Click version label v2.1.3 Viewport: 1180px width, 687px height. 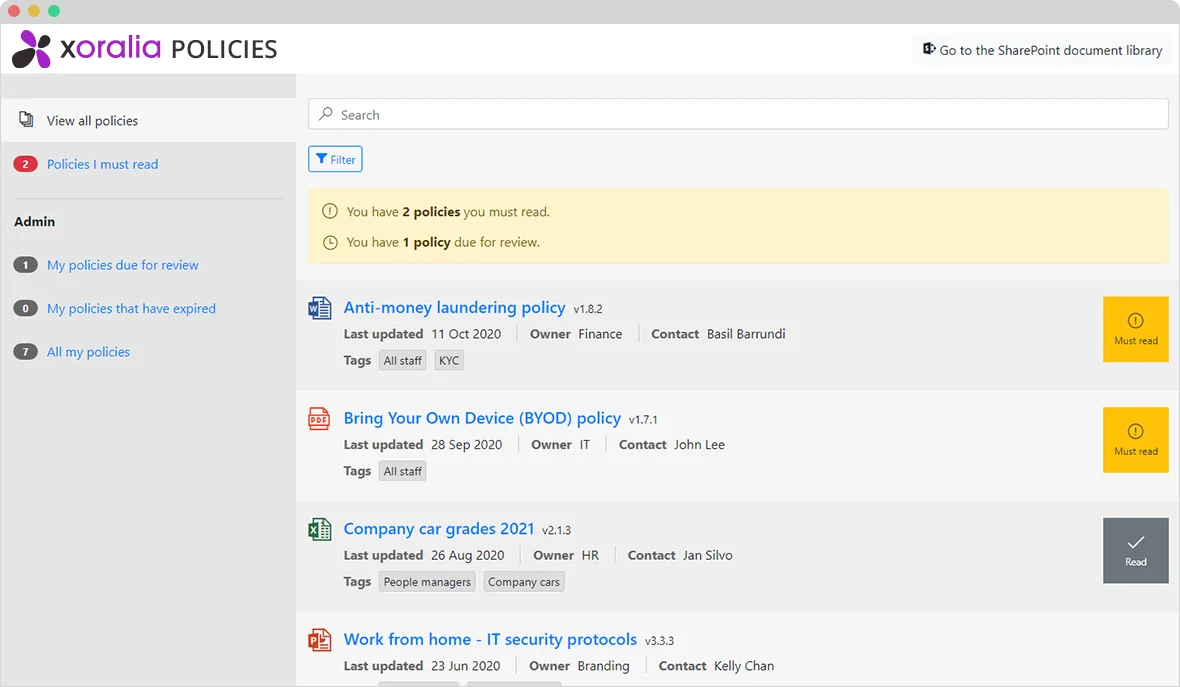[x=556, y=530]
